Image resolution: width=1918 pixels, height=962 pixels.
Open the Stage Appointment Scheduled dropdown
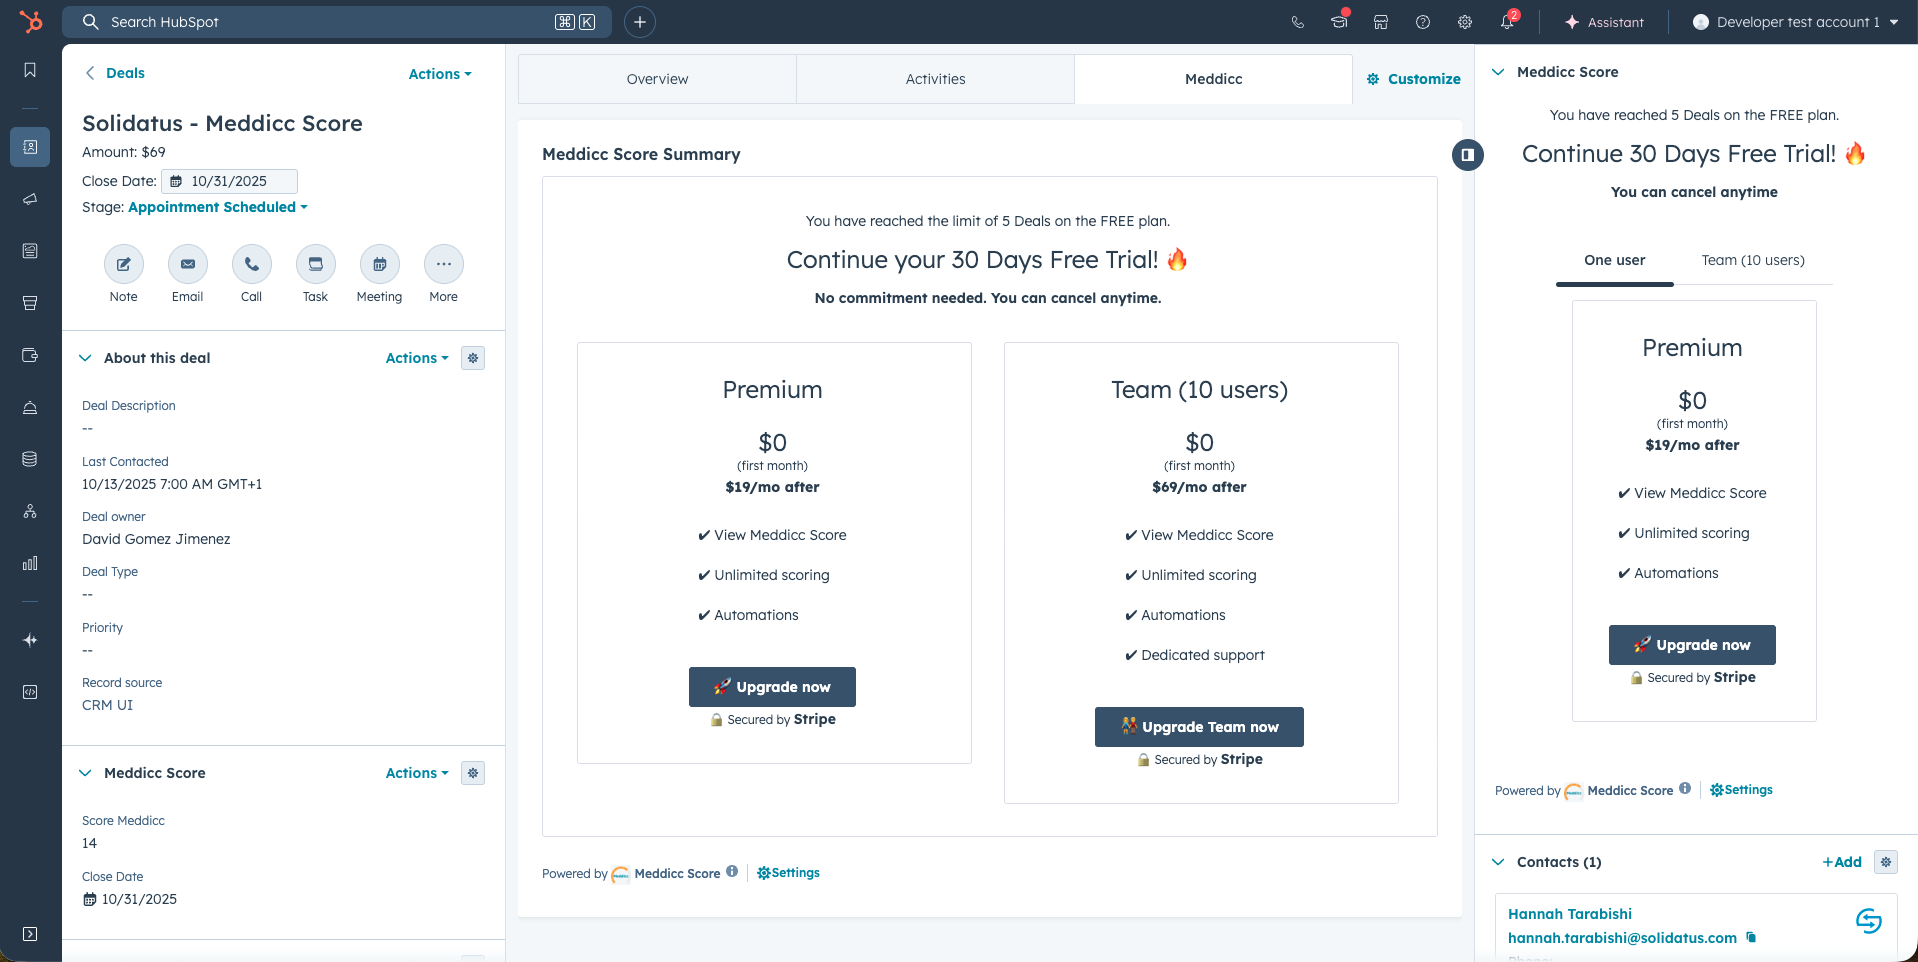pos(218,207)
